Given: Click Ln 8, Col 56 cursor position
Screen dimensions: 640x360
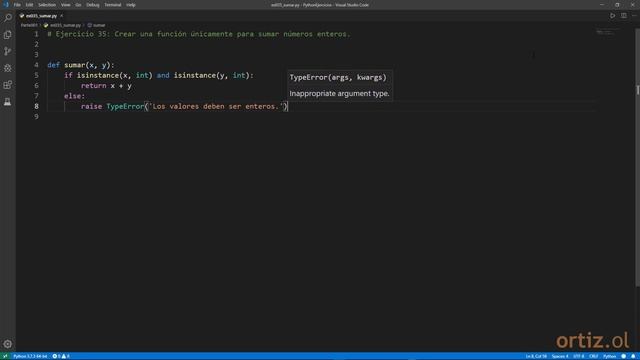Looking at the screenshot, I should click(536, 356).
